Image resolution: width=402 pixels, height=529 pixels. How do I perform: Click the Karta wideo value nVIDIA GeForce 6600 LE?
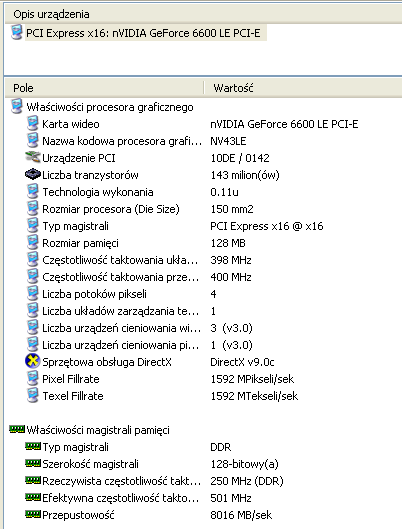point(284,124)
